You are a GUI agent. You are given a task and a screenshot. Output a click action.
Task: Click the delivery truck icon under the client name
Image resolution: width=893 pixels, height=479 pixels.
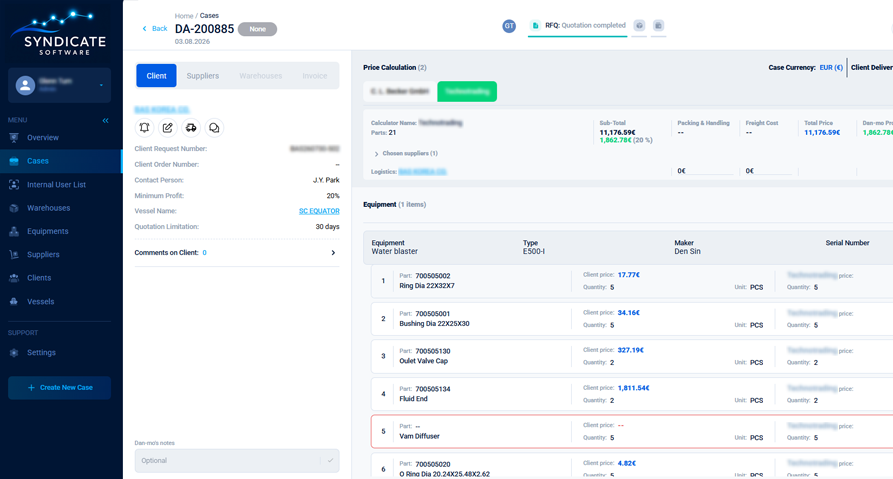pos(191,128)
